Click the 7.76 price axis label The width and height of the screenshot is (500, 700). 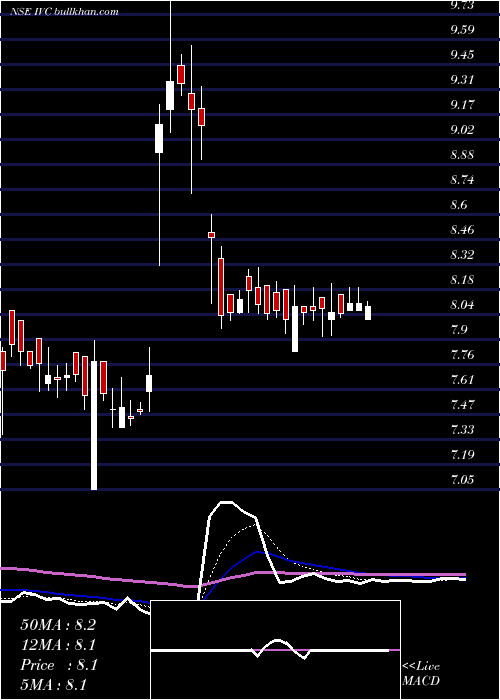click(462, 355)
